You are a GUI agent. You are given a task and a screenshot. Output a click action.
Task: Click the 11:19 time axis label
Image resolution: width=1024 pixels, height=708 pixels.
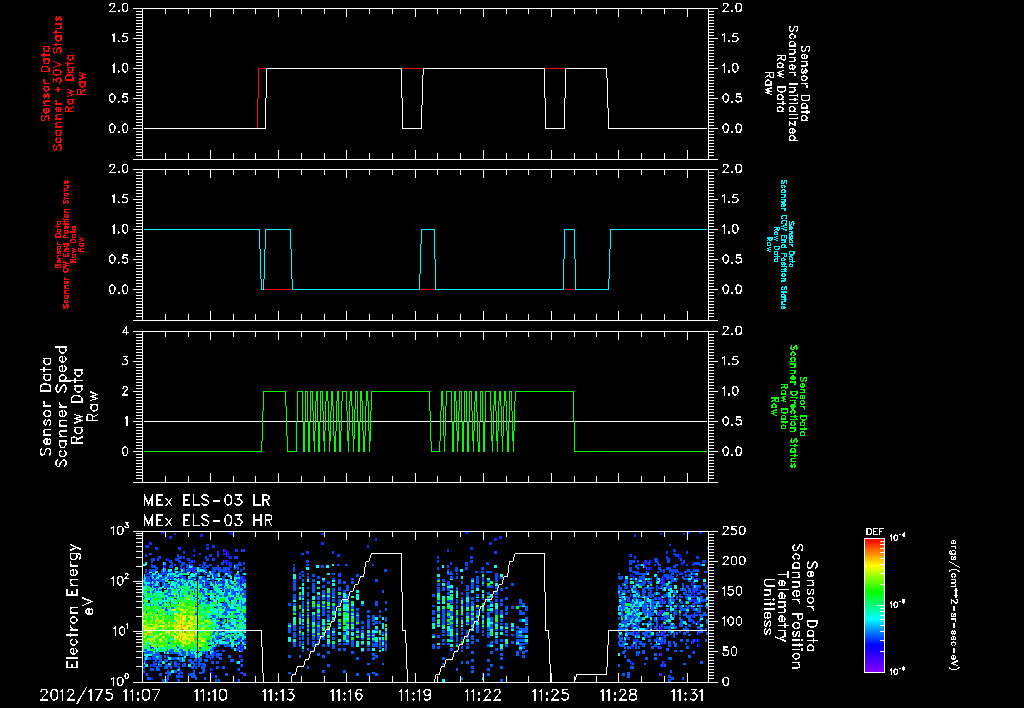coord(415,695)
